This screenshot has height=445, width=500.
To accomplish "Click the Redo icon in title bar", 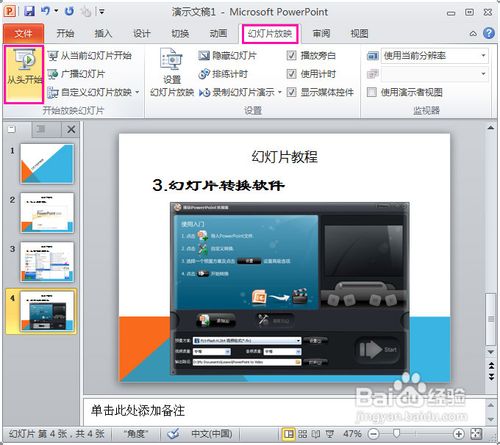I will point(69,11).
